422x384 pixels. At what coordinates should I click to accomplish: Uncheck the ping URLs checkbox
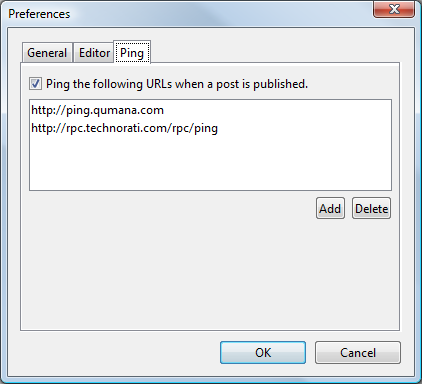click(35, 83)
